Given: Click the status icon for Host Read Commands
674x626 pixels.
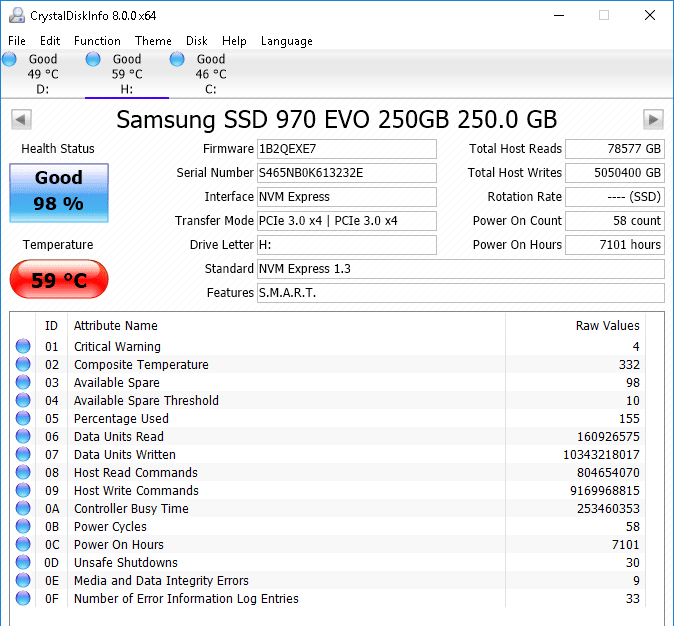Looking at the screenshot, I should coord(23,473).
